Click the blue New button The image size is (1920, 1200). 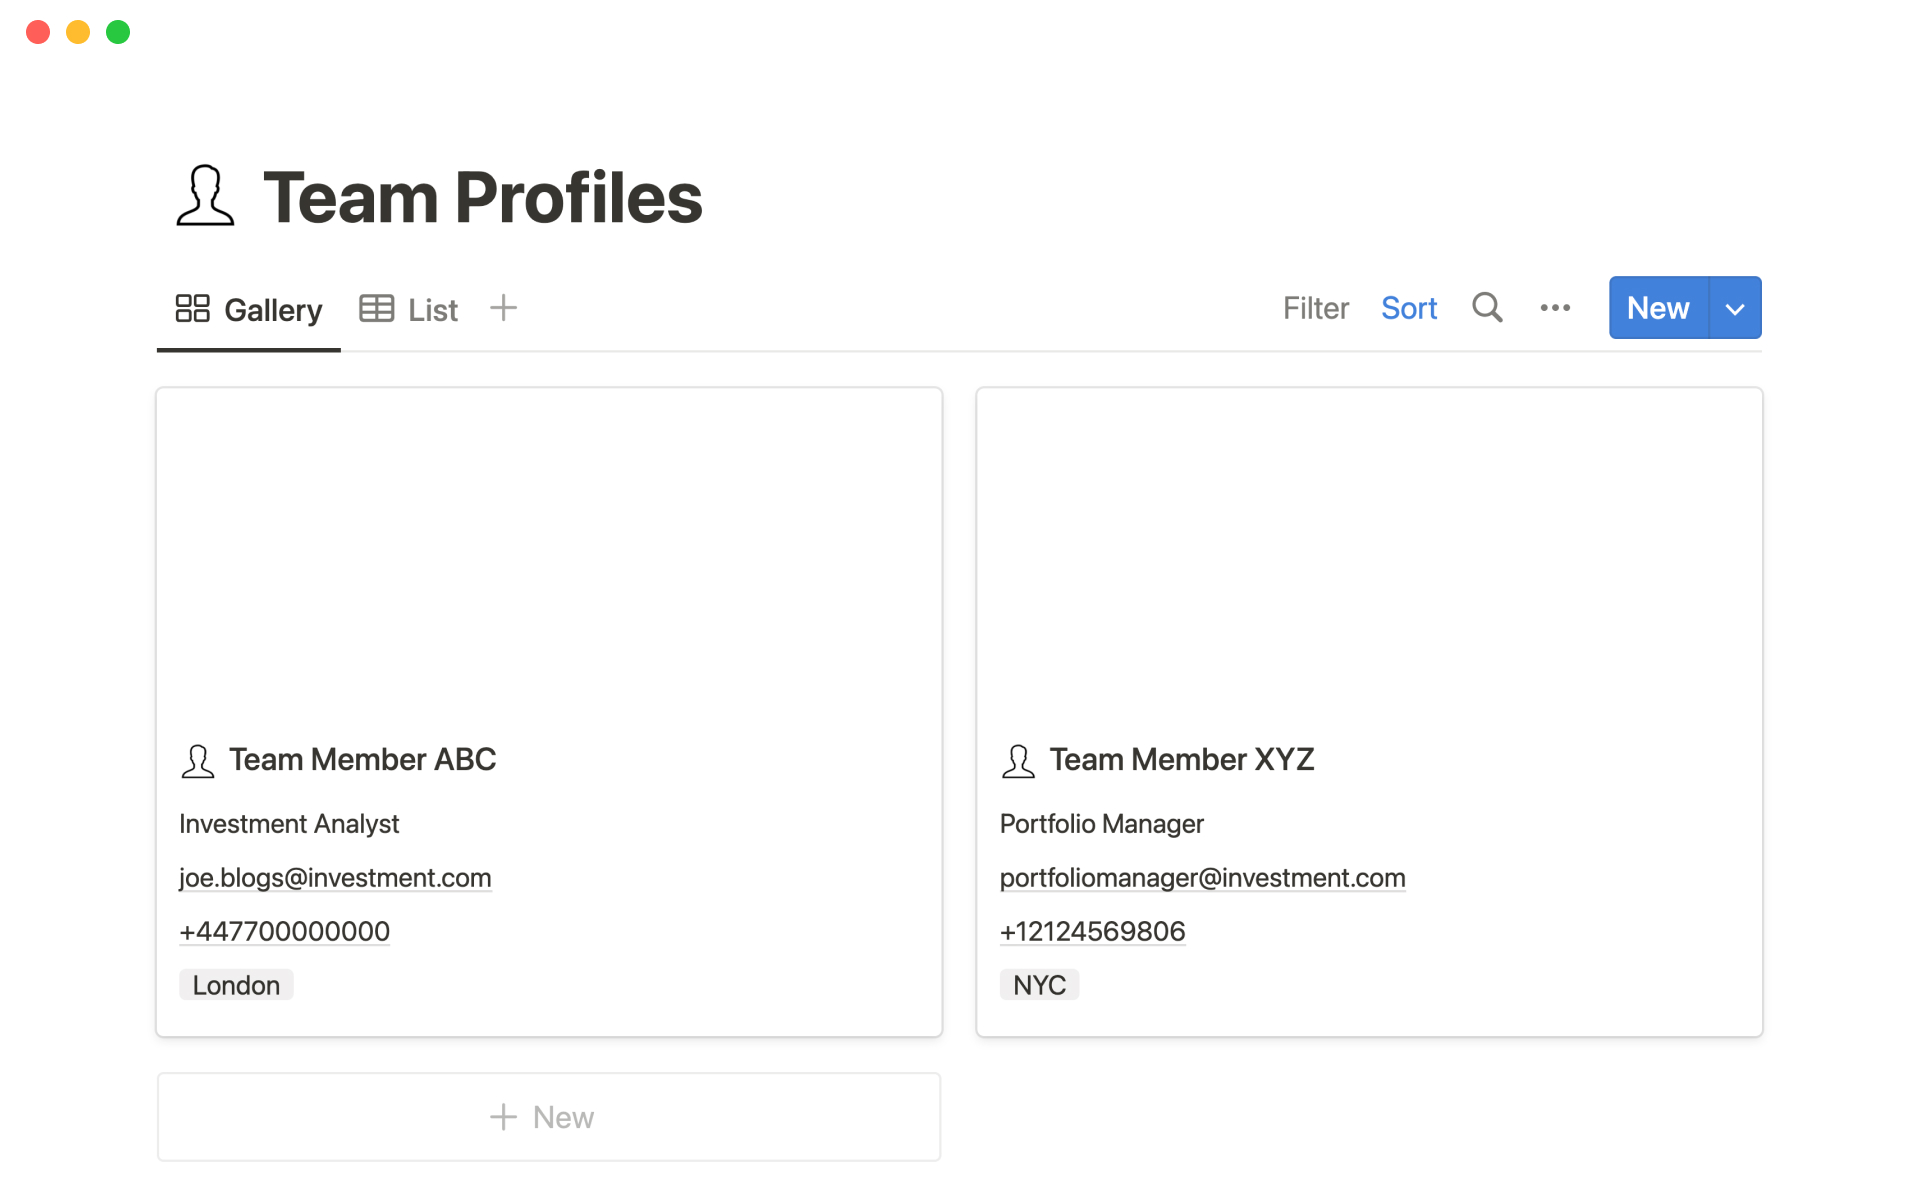click(x=1658, y=308)
